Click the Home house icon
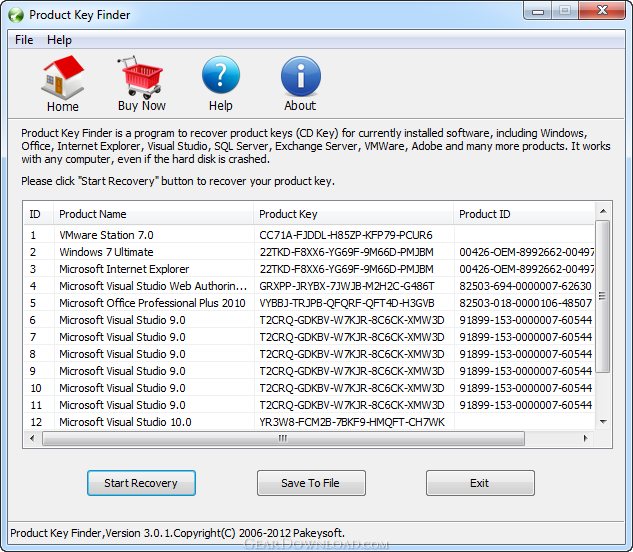Viewport: 633px width, 552px height. click(63, 78)
